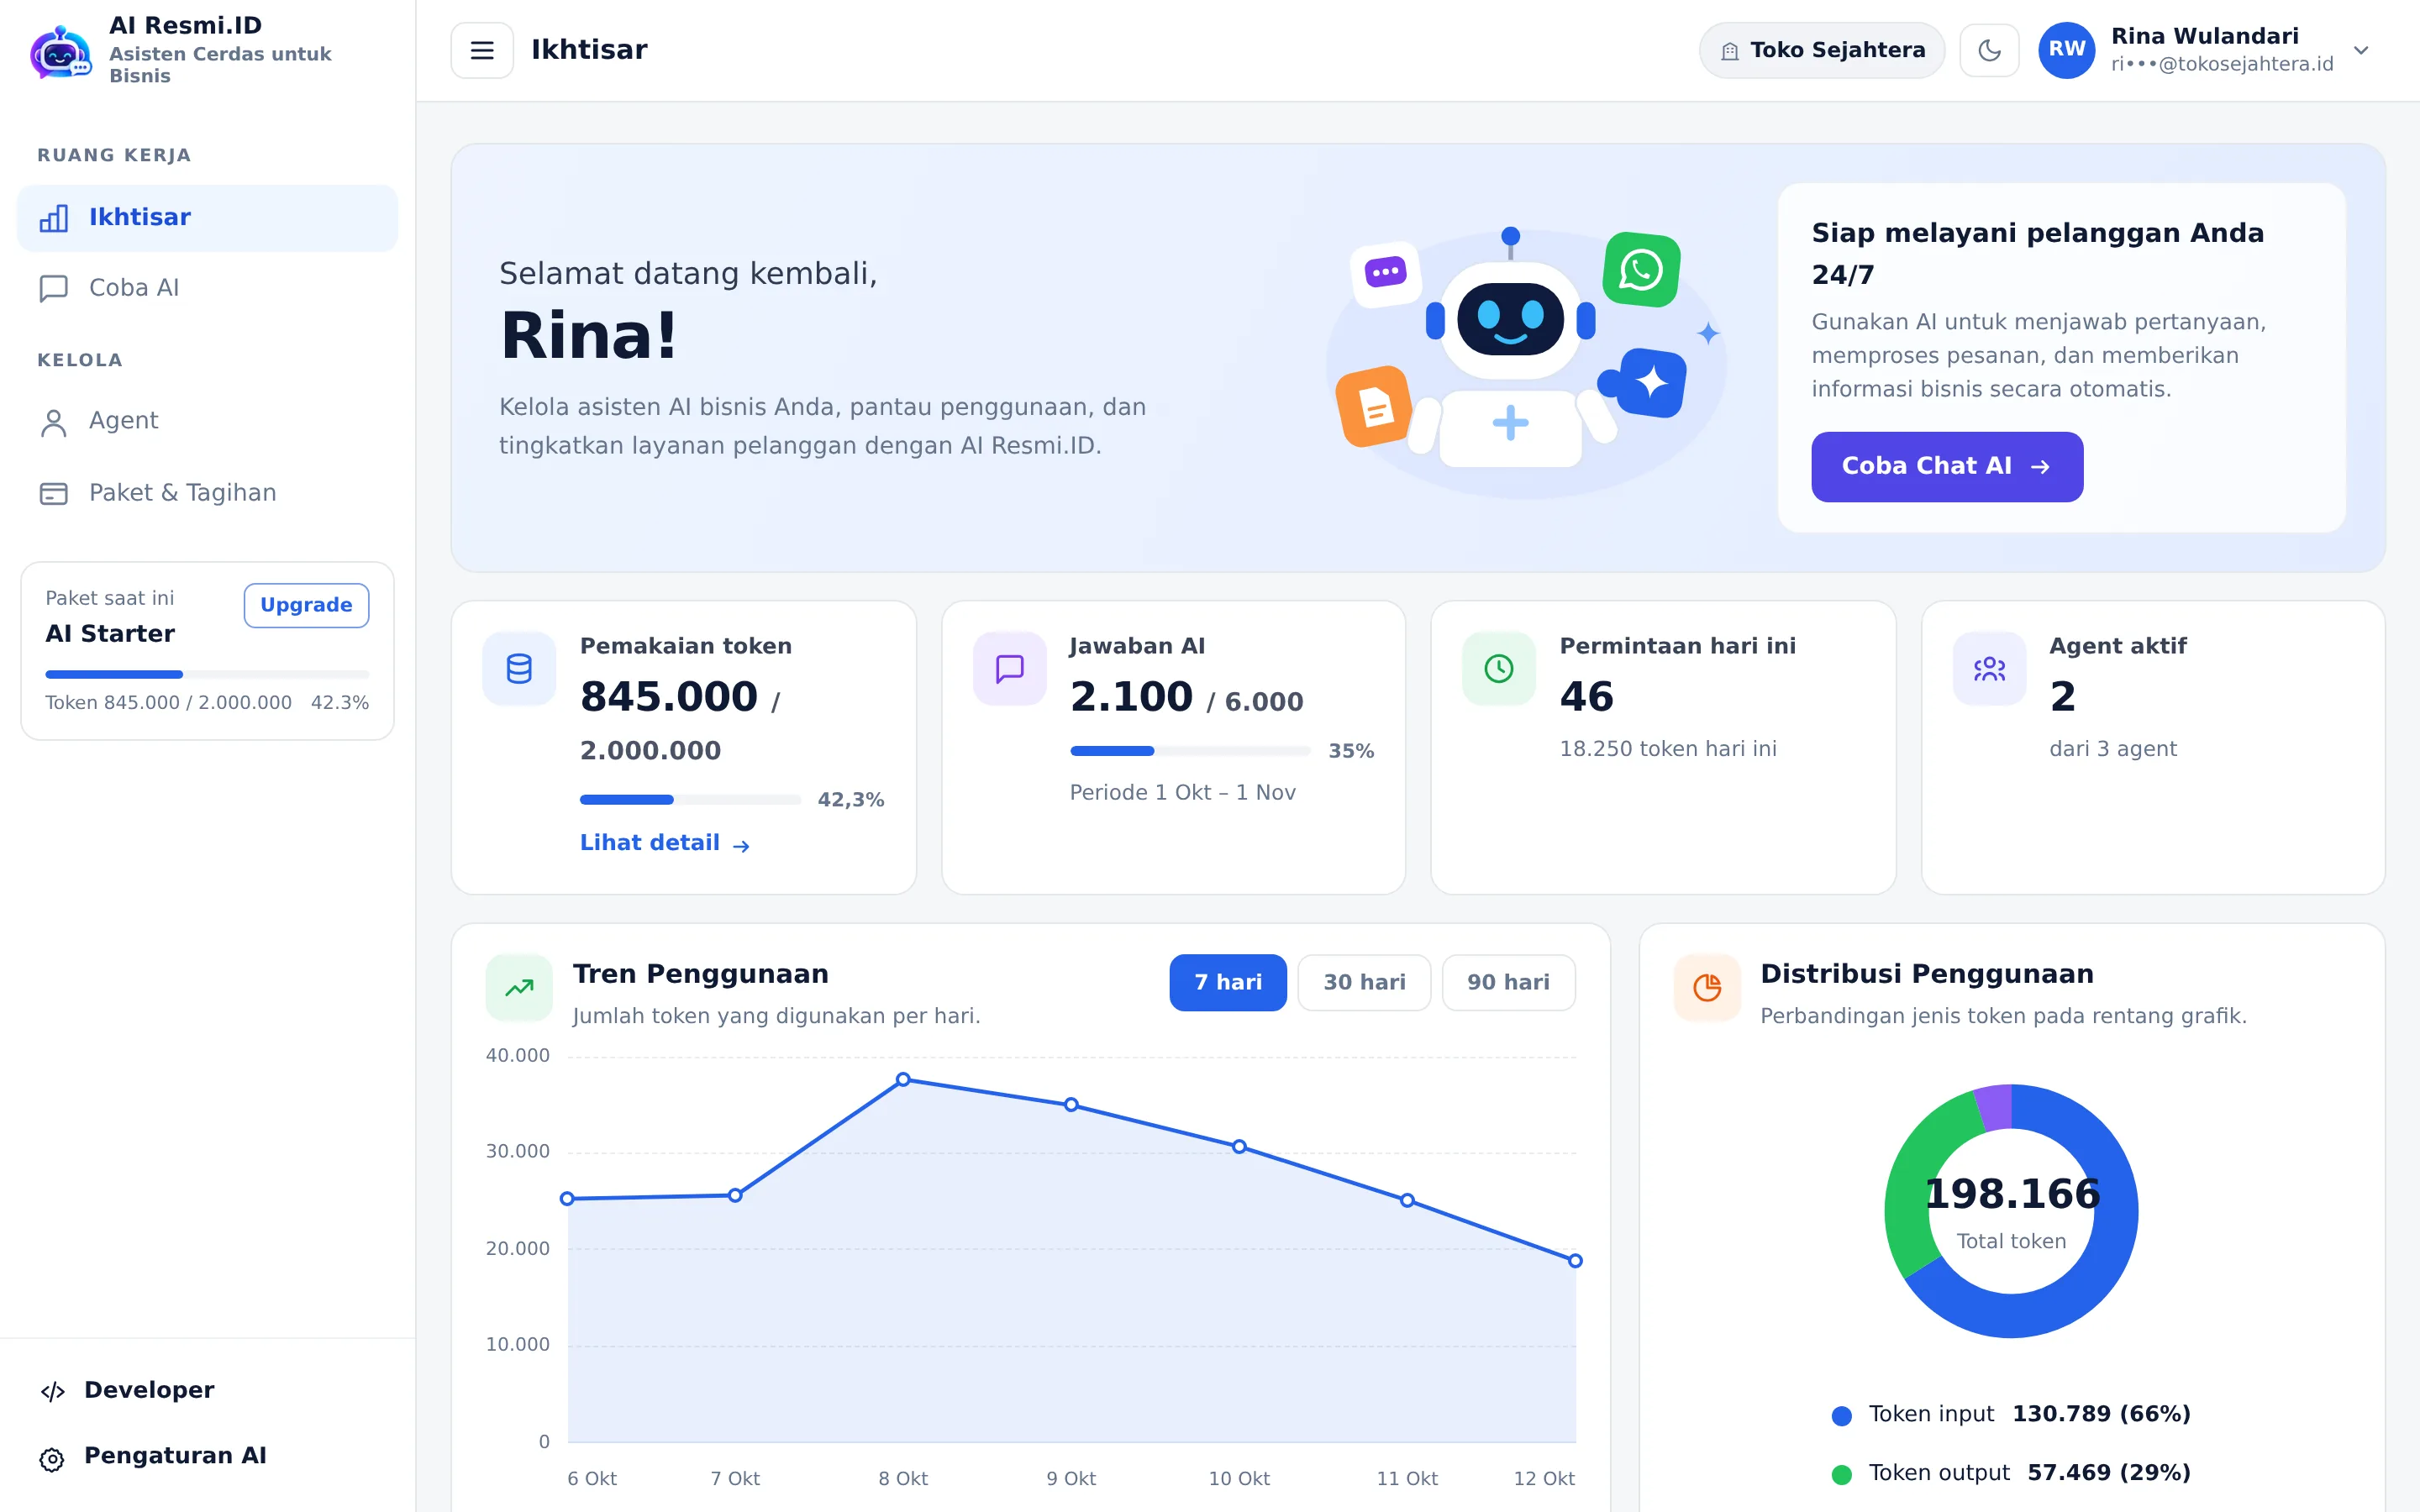The height and width of the screenshot is (1512, 2420).
Task: Click the '18.250 token hari ini' text
Action: [x=1668, y=749]
